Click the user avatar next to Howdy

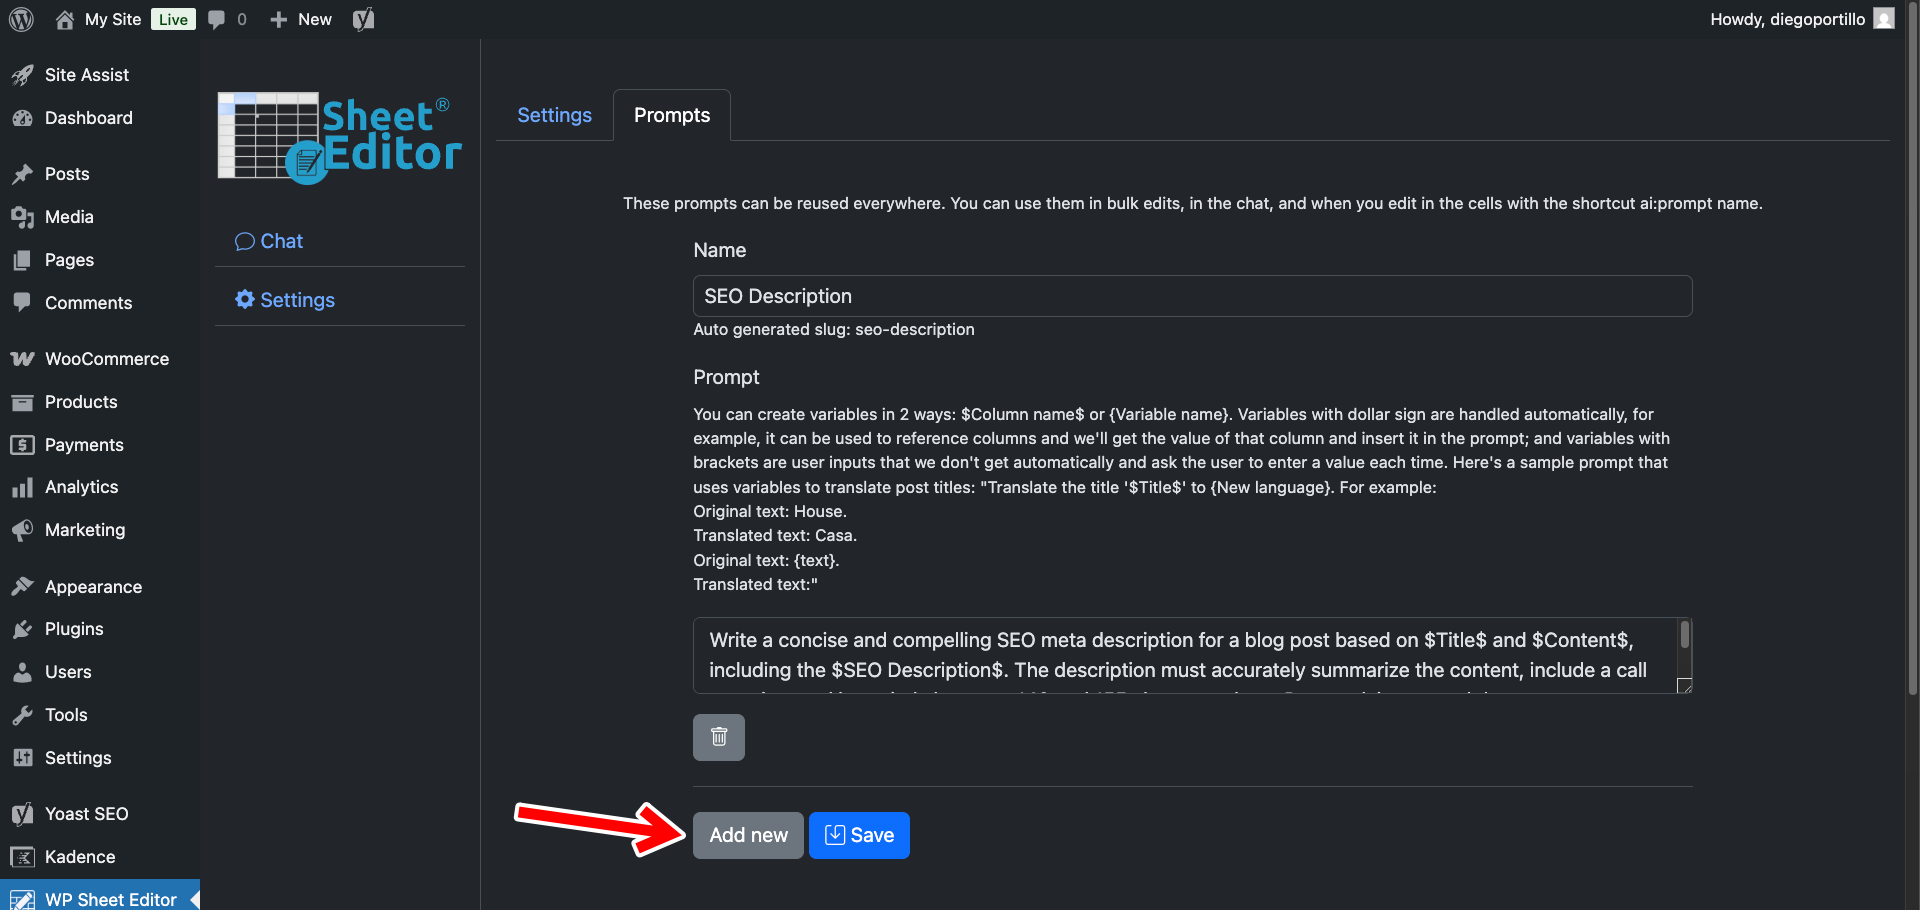pyautogui.click(x=1884, y=19)
